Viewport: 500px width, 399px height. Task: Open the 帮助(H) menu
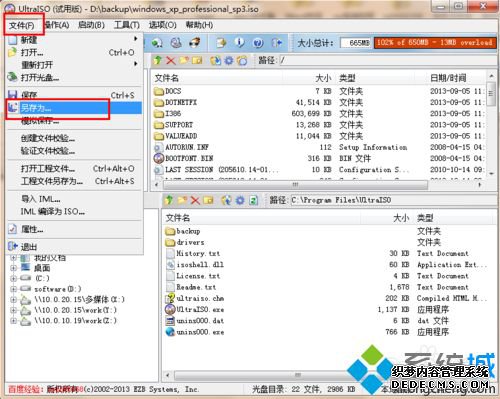[x=199, y=25]
